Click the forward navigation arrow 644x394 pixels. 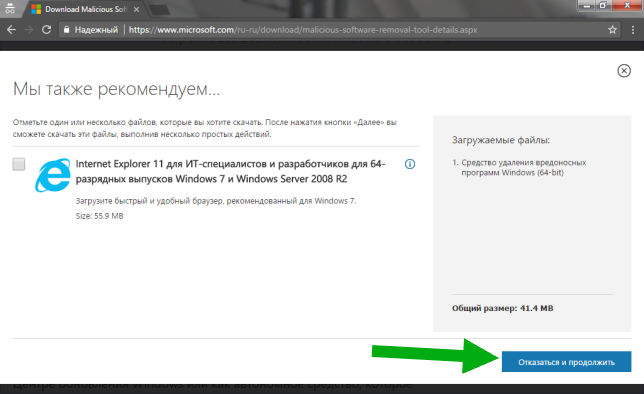[29, 30]
